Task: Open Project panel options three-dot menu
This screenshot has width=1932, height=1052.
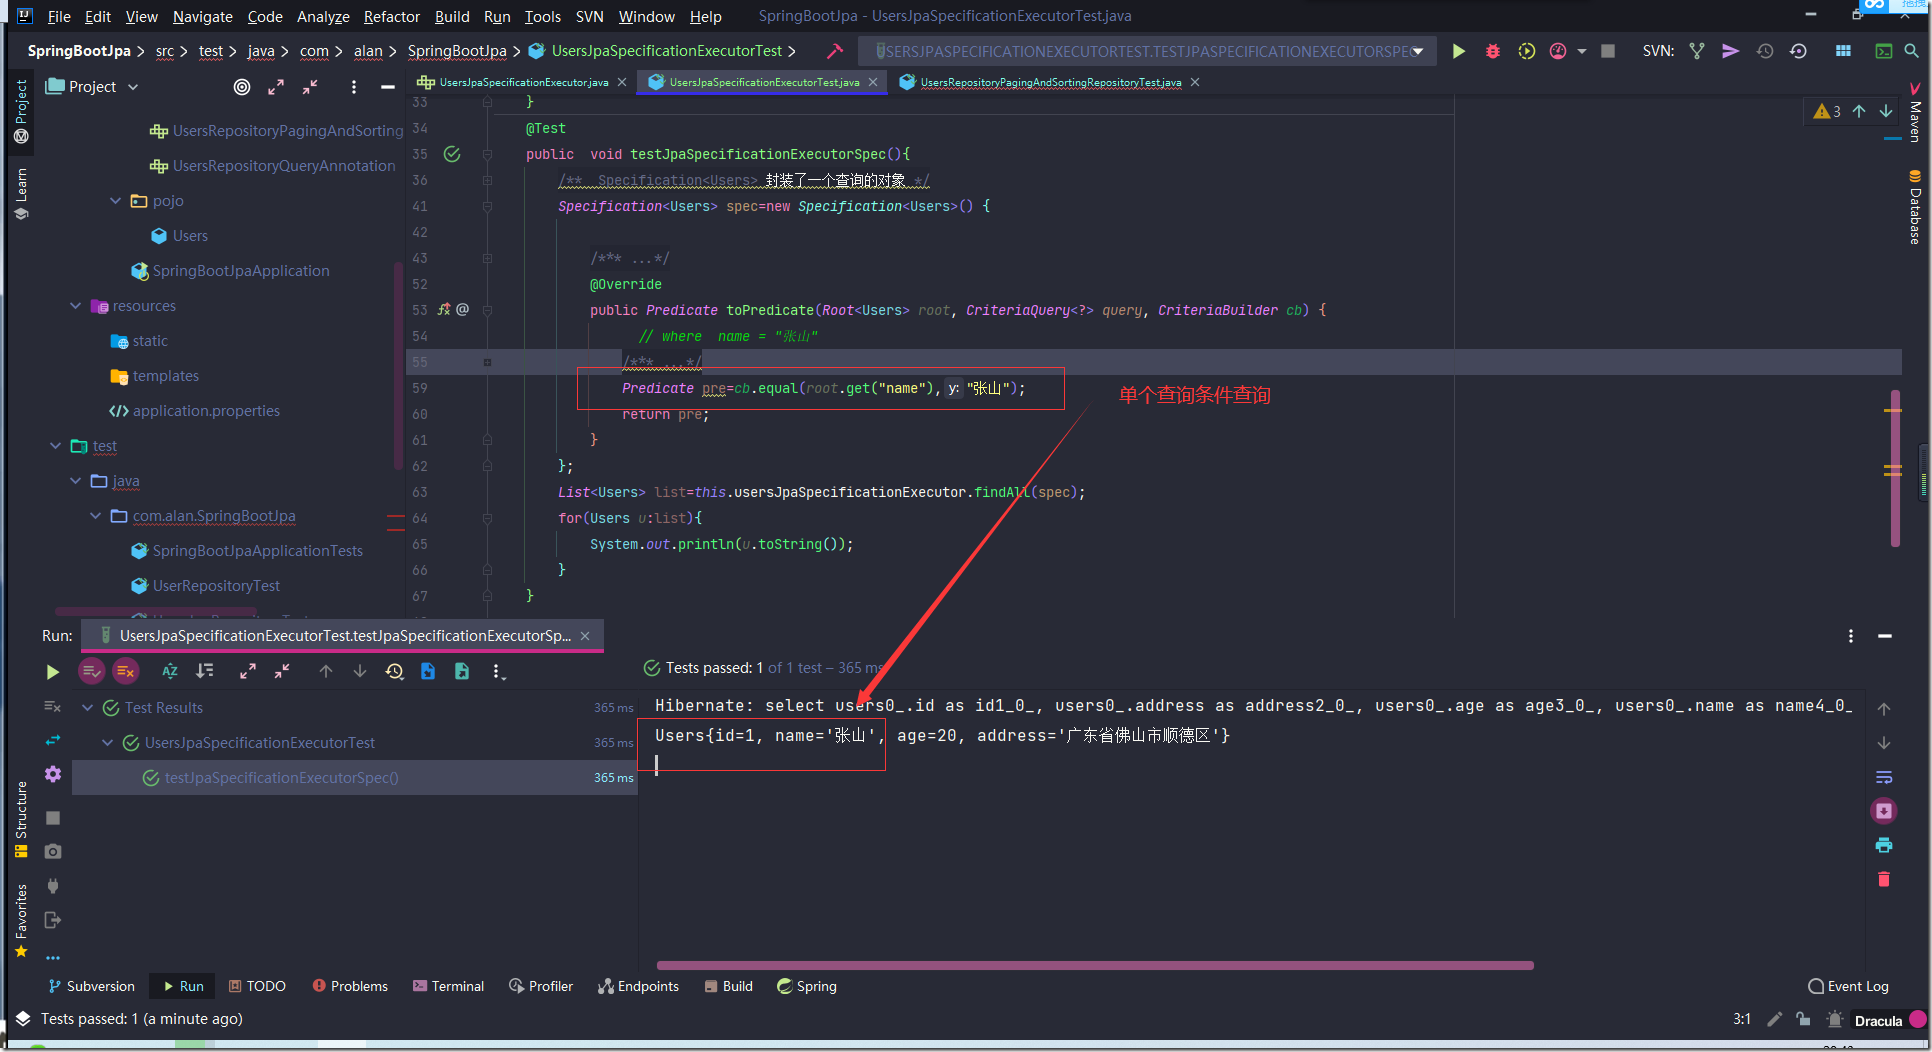Action: coord(353,87)
